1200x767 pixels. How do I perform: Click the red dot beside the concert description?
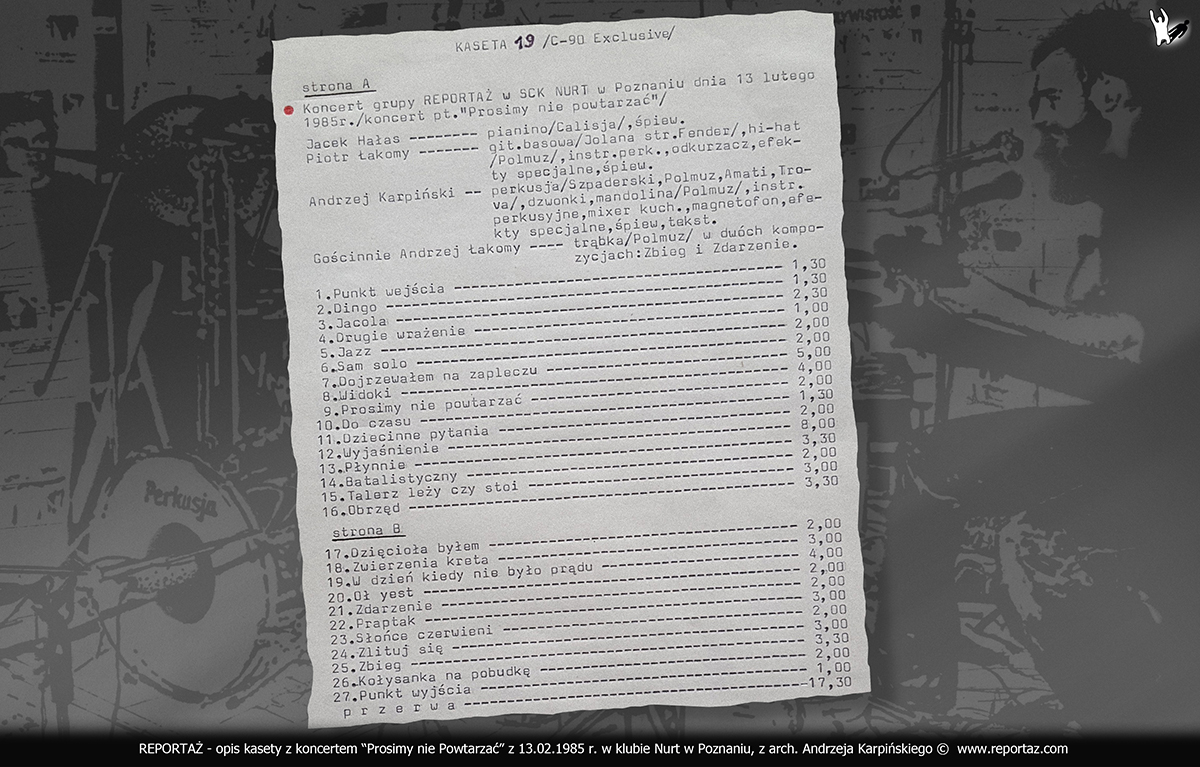pyautogui.click(x=289, y=109)
